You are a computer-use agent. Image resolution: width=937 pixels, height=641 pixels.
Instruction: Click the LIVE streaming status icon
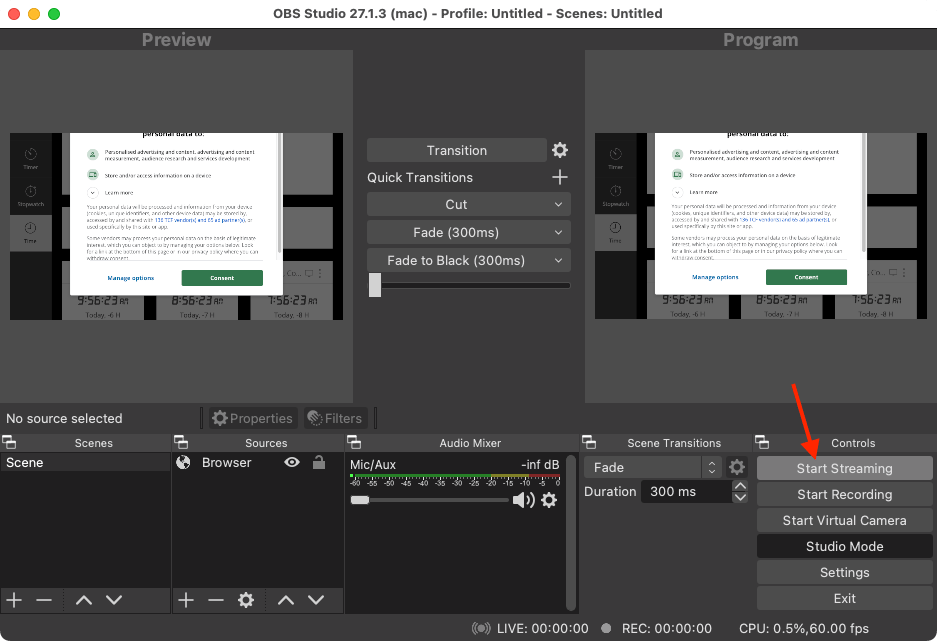click(481, 628)
